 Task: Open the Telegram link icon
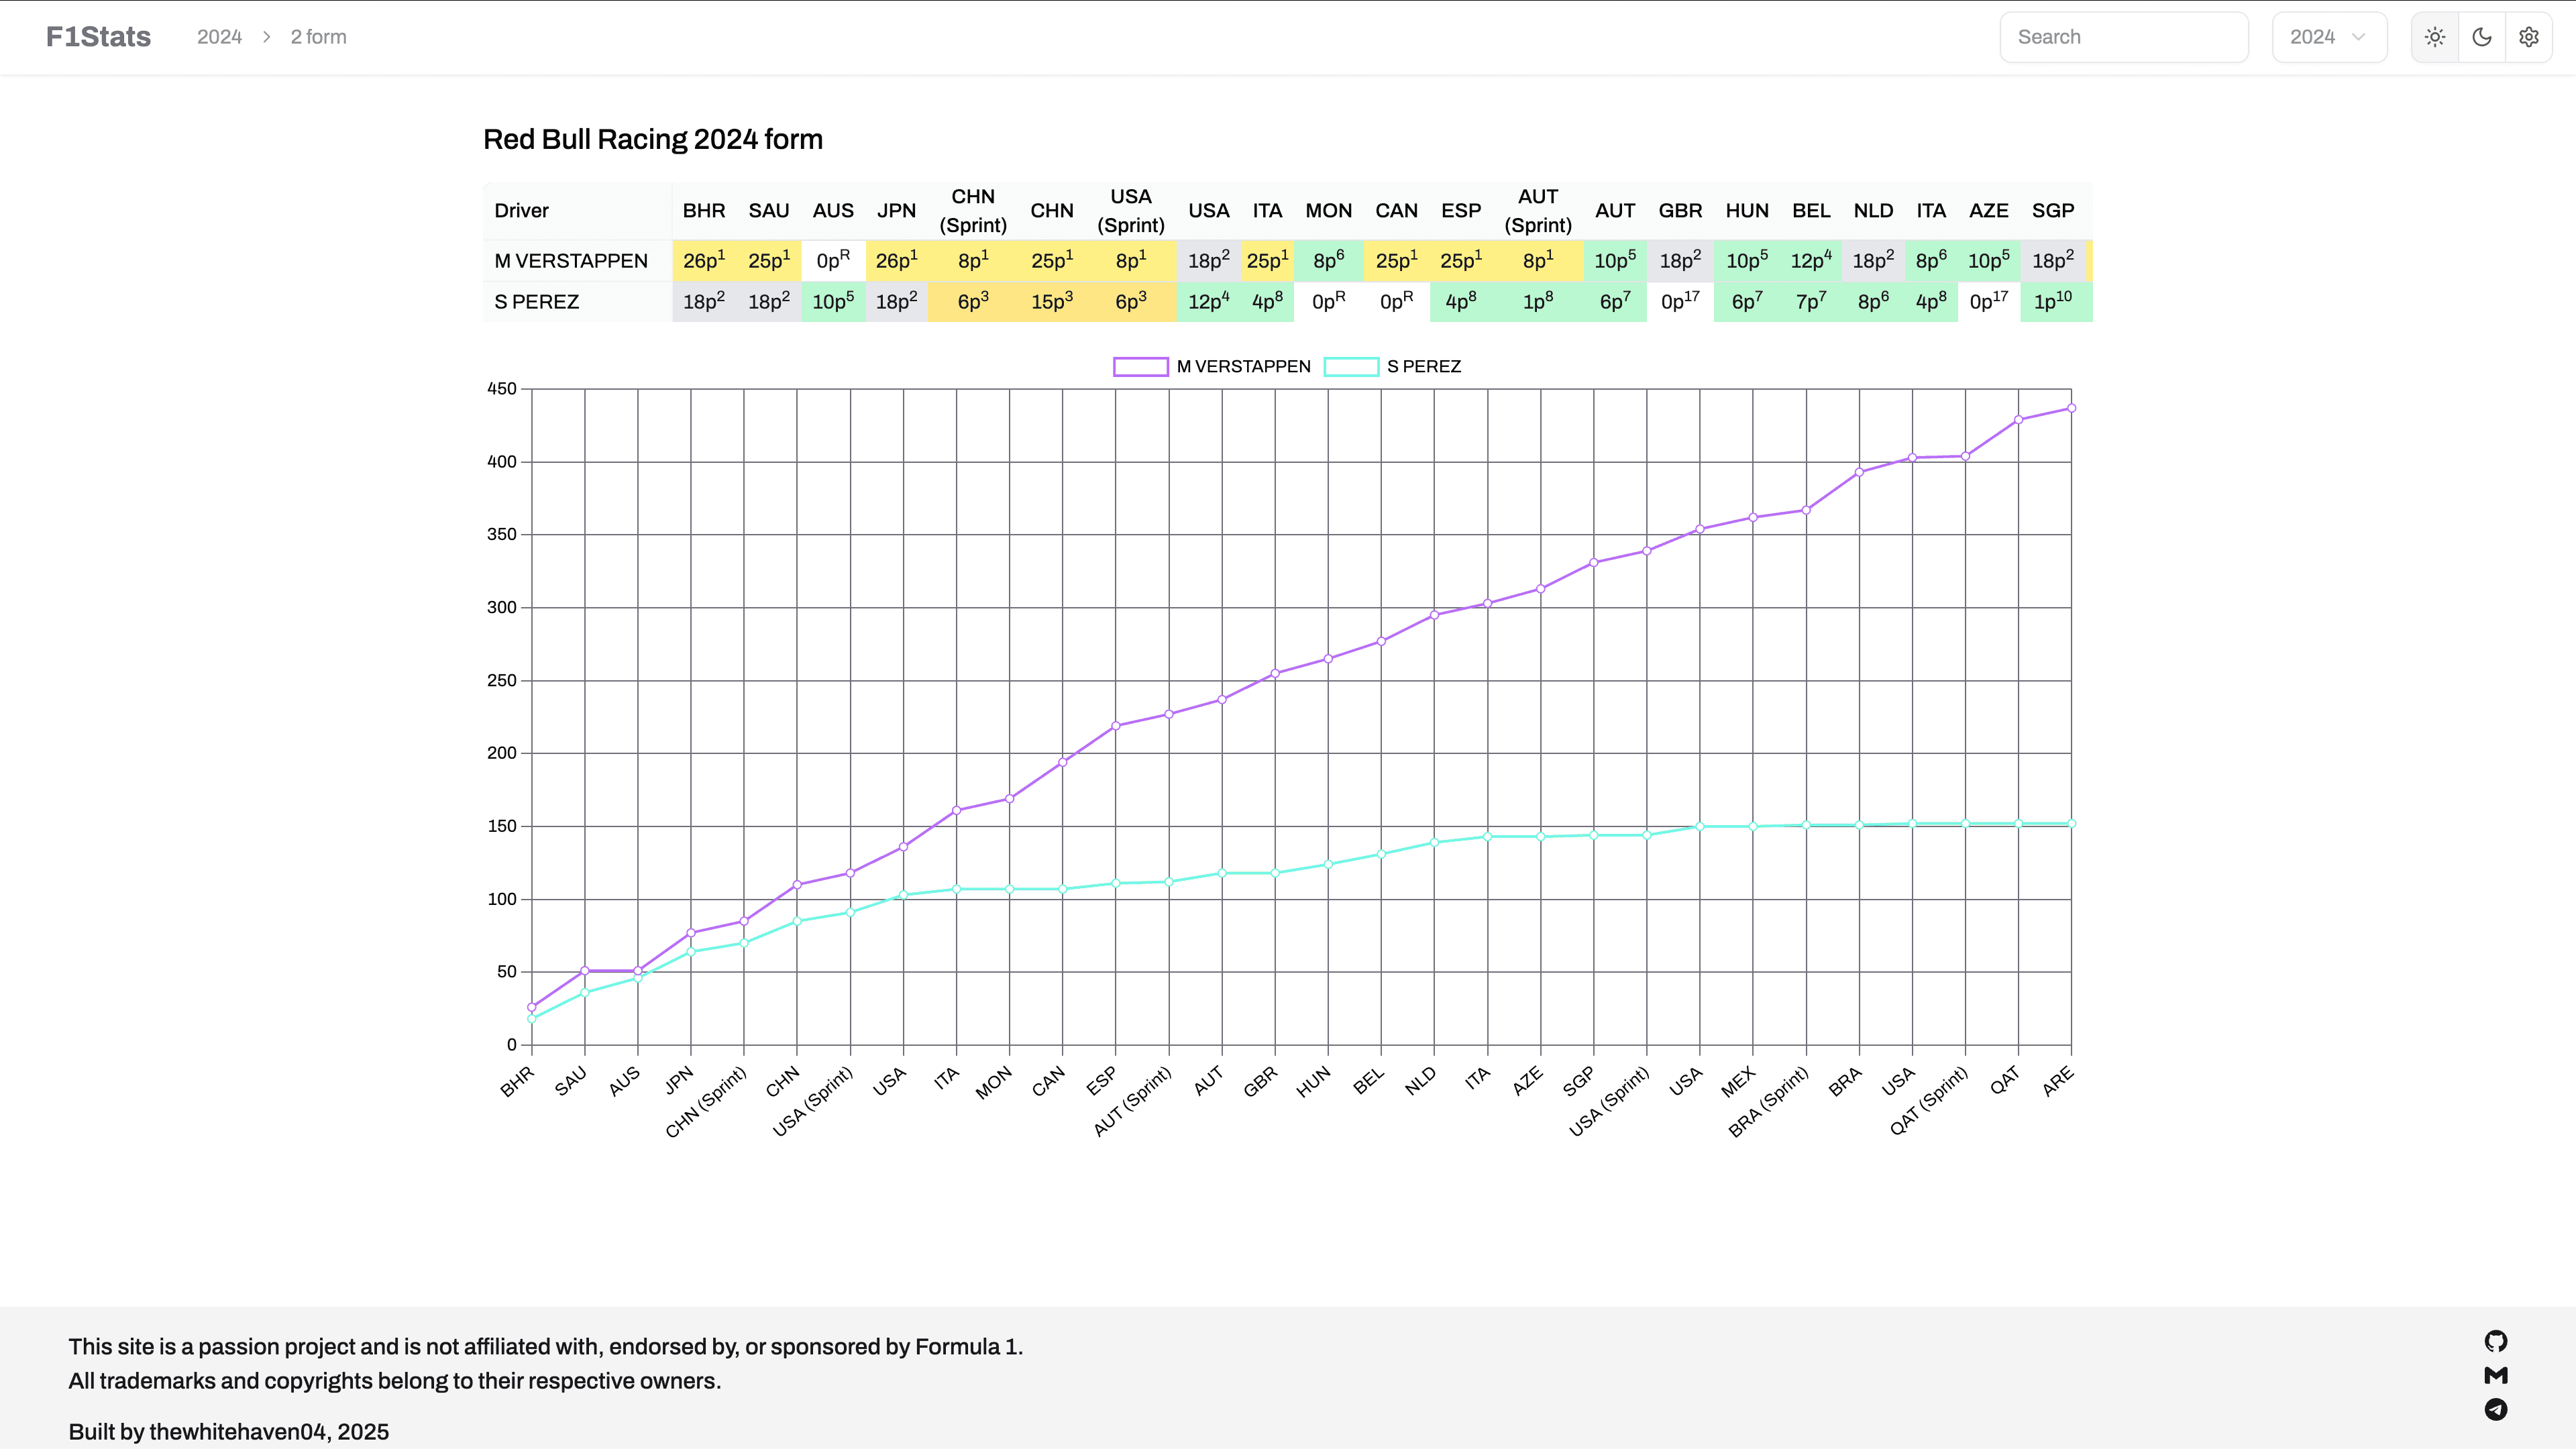(x=2496, y=1411)
